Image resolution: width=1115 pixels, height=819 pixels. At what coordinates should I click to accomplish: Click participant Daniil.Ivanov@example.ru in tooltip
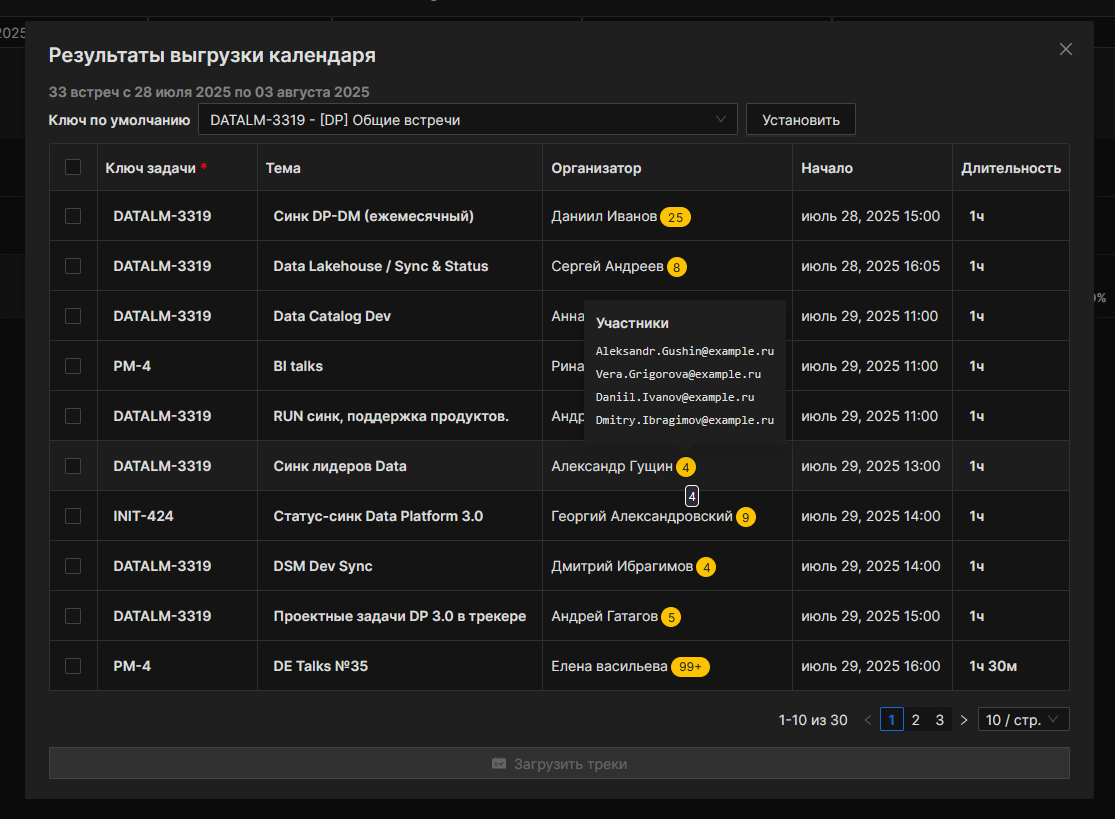675,397
